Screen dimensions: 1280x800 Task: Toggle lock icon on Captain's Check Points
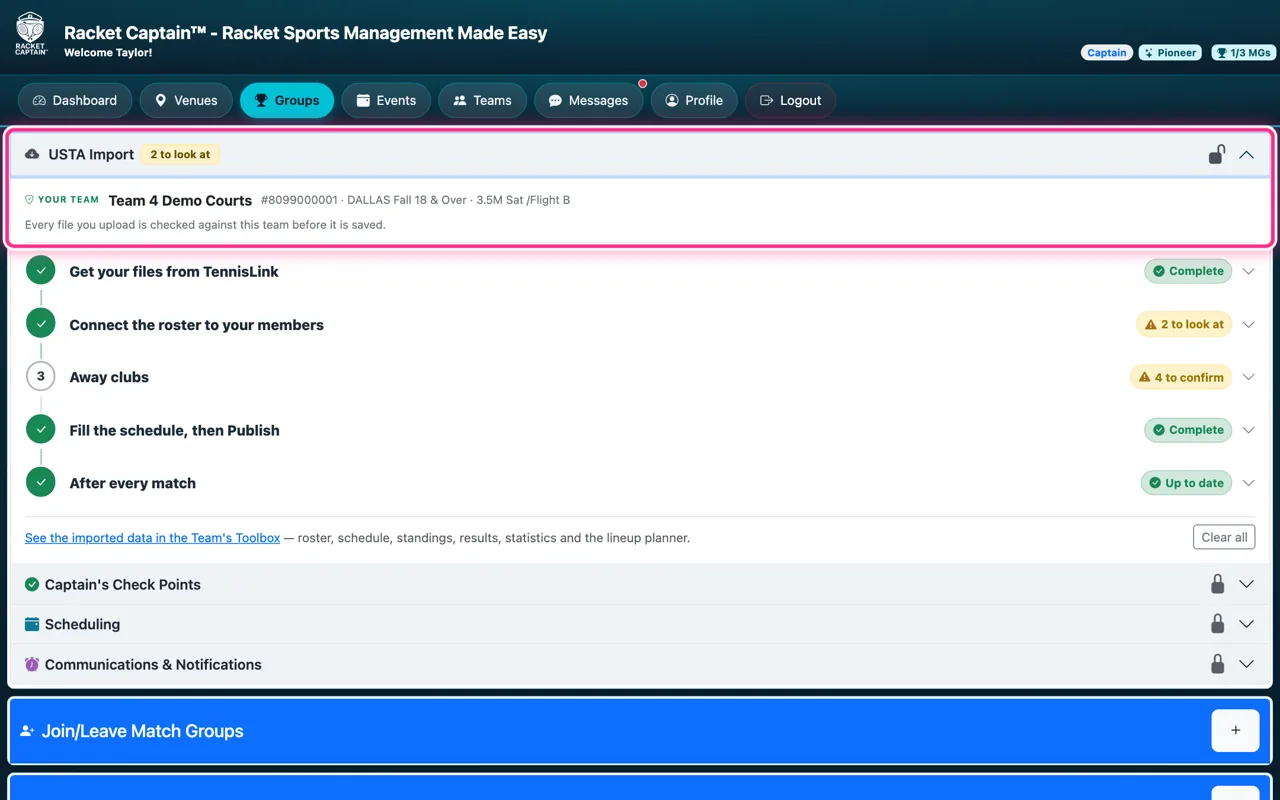pyautogui.click(x=1217, y=584)
